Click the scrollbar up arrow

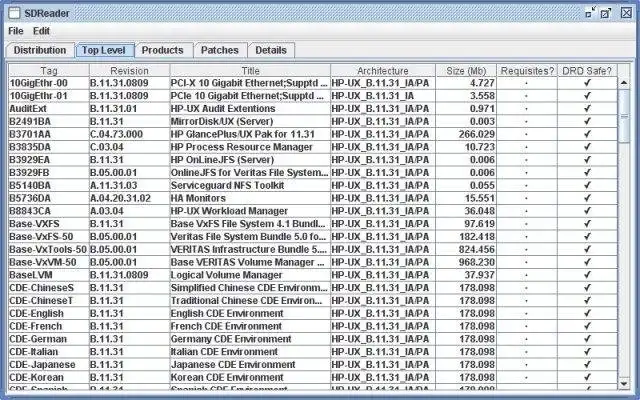click(624, 83)
